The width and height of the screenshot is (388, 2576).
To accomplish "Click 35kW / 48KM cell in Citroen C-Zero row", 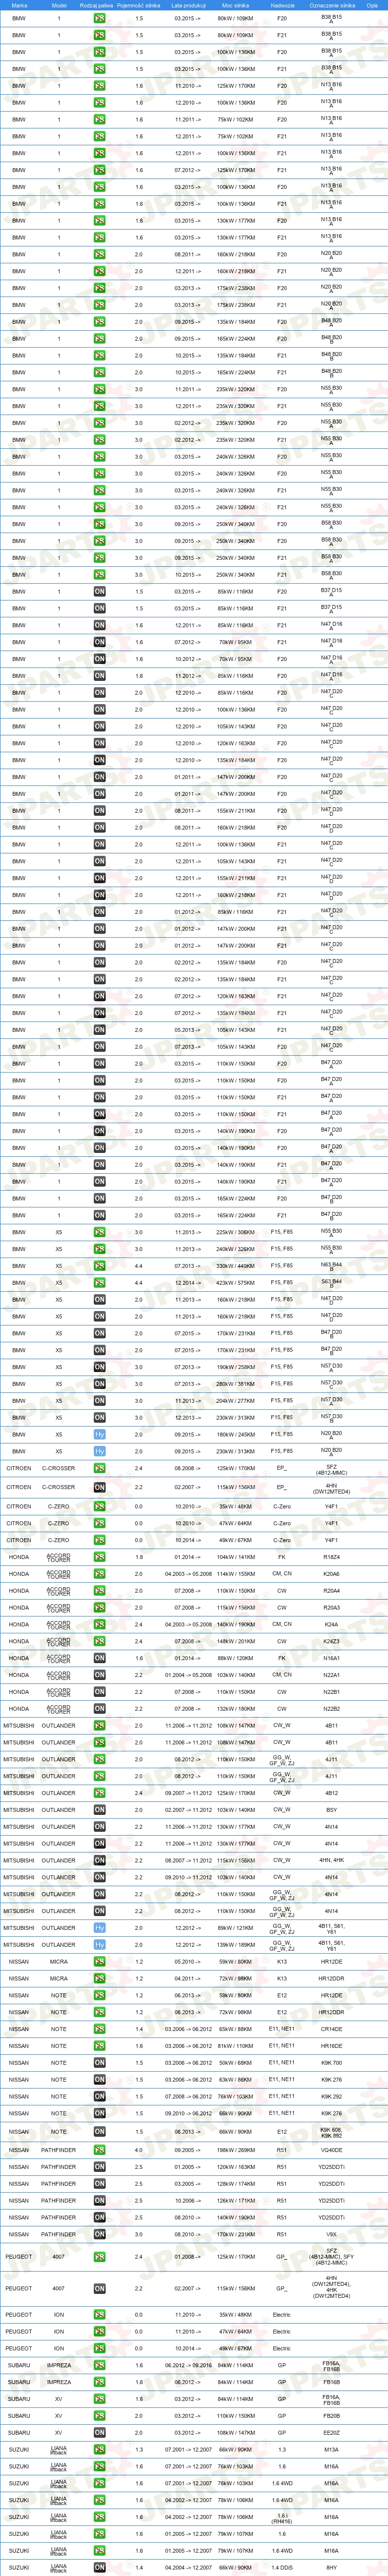I will tap(236, 1506).
